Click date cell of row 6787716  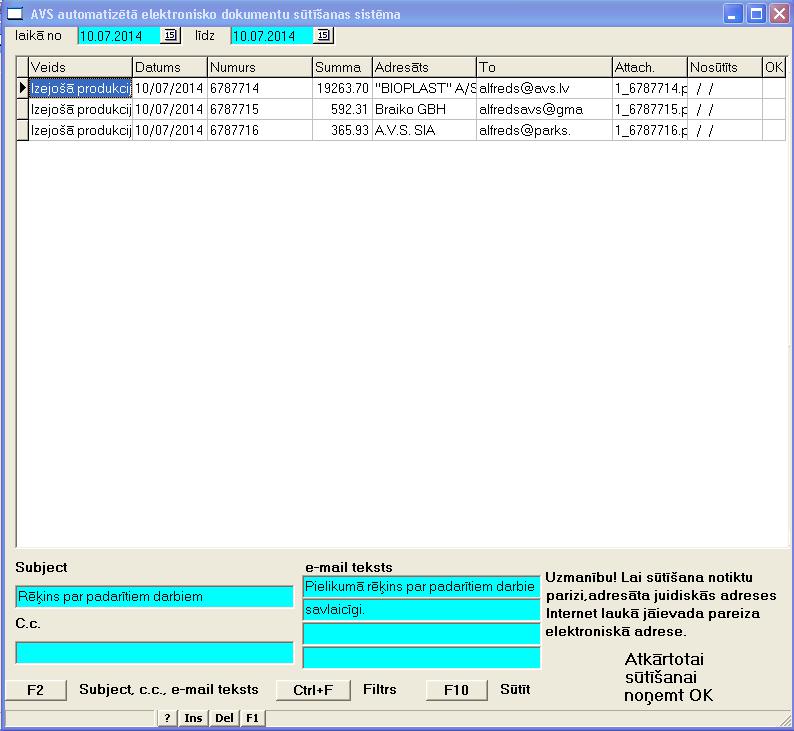point(725,131)
